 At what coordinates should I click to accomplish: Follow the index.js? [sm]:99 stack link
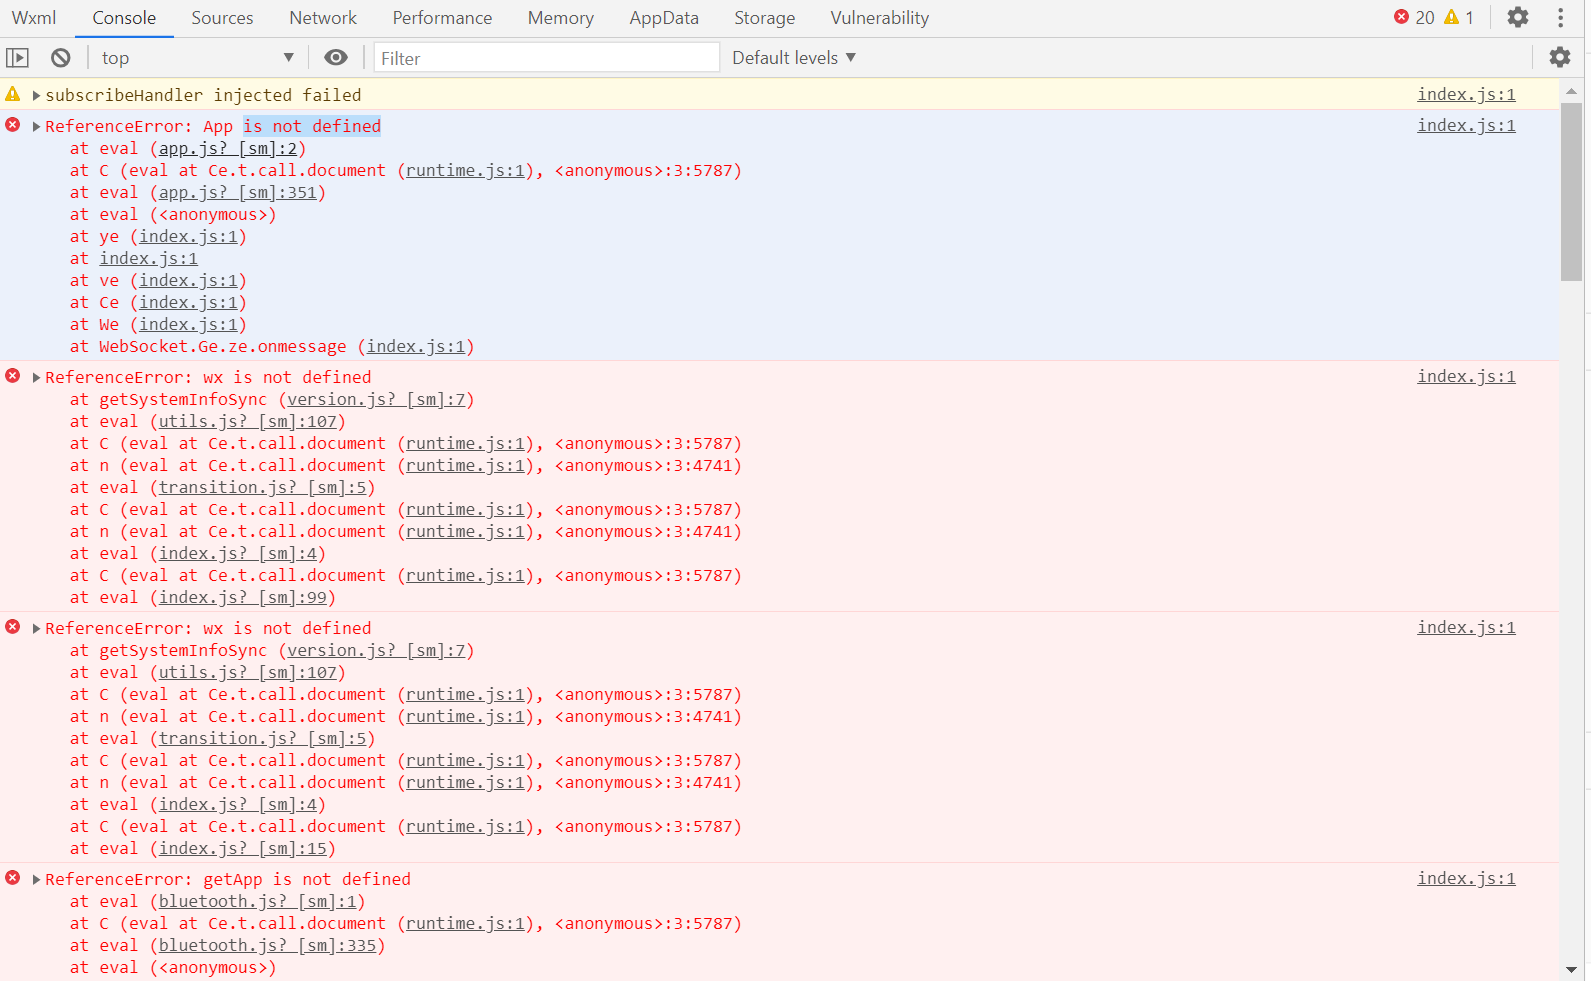tap(243, 597)
